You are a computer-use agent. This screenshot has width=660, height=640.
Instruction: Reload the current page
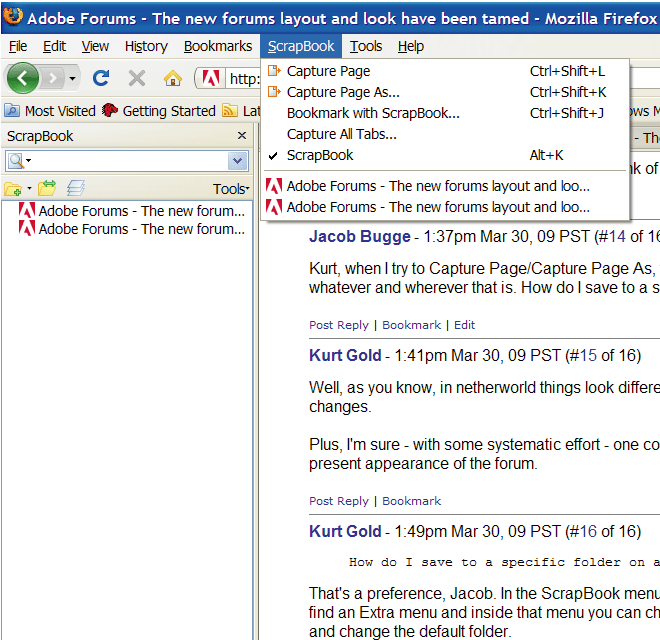tap(101, 78)
